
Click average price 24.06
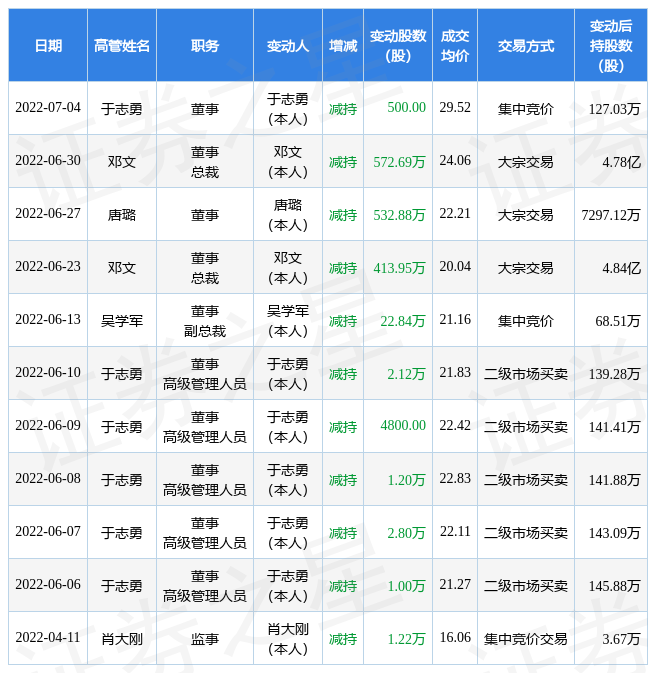tap(455, 161)
